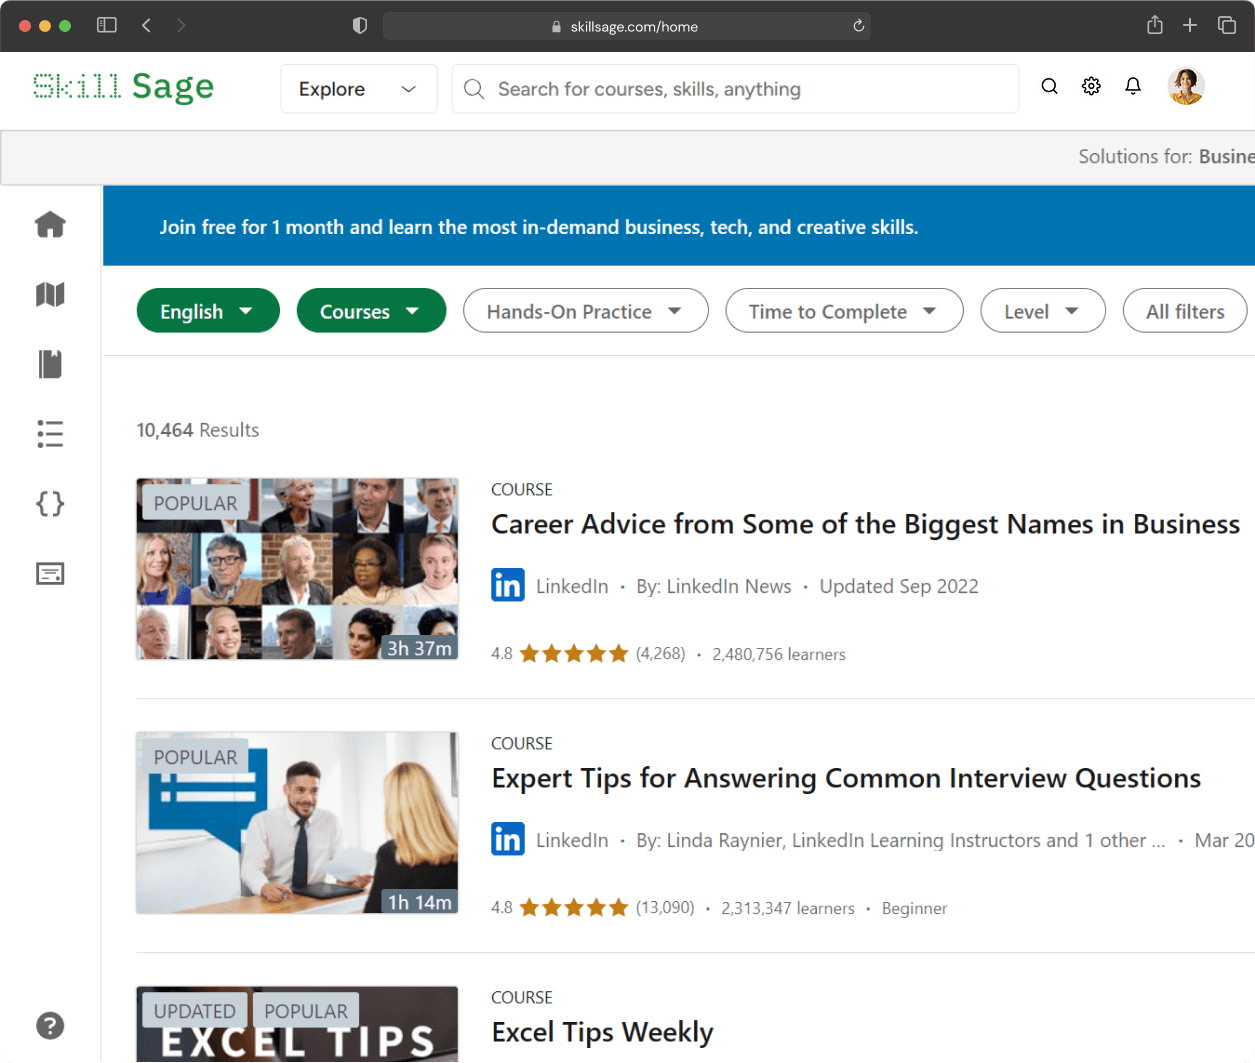The width and height of the screenshot is (1255, 1063).
Task: Open Career Advice from Biggest Names course
Action: 865,525
